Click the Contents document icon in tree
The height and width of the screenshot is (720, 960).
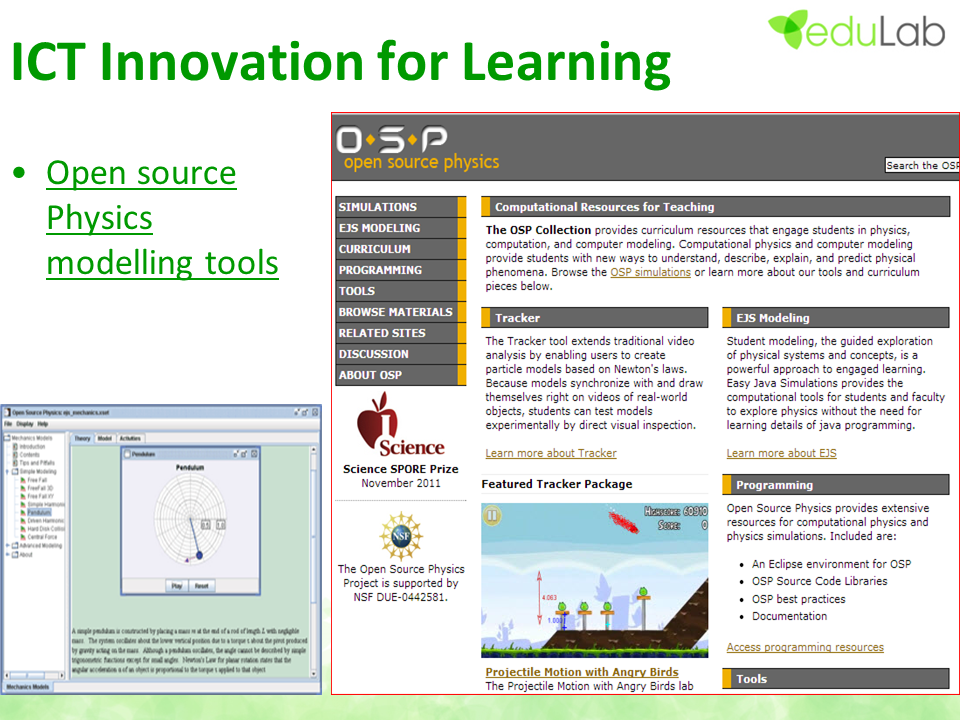click(x=15, y=455)
